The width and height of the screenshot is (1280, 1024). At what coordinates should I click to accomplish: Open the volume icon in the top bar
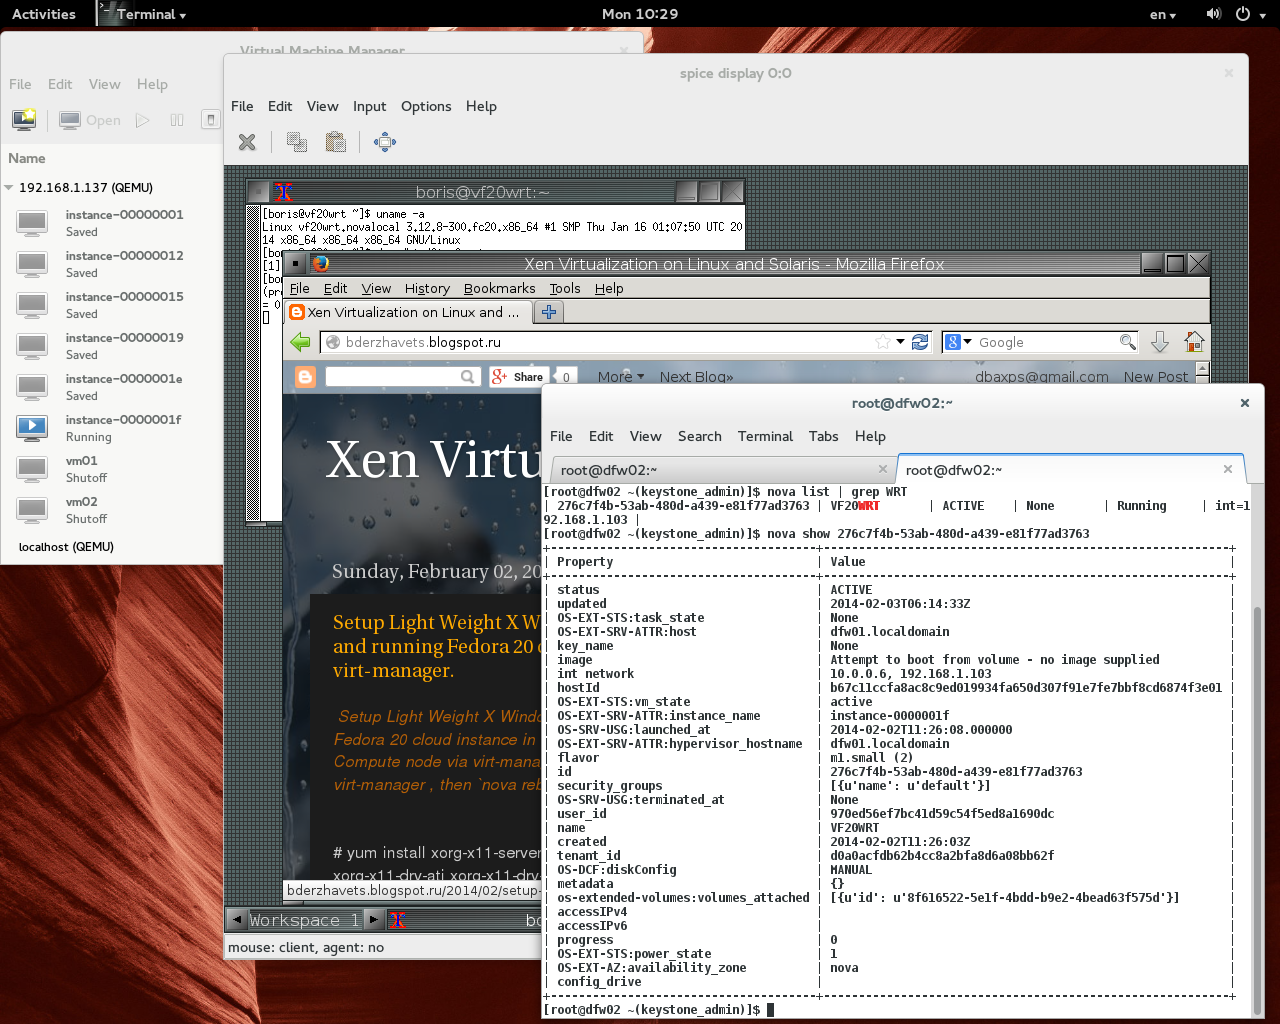(1213, 14)
